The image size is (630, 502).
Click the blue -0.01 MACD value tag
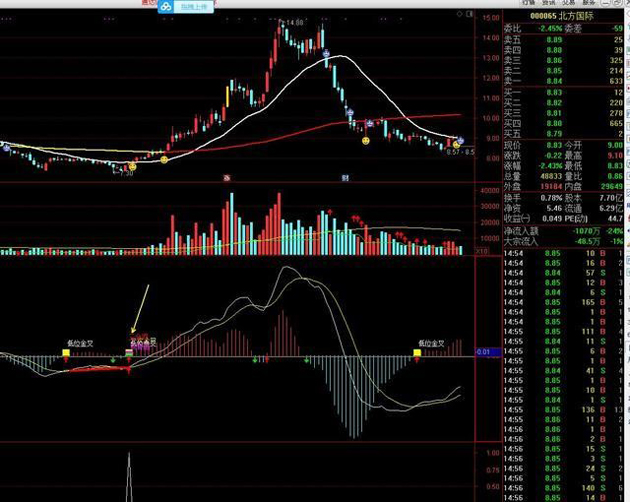click(488, 352)
